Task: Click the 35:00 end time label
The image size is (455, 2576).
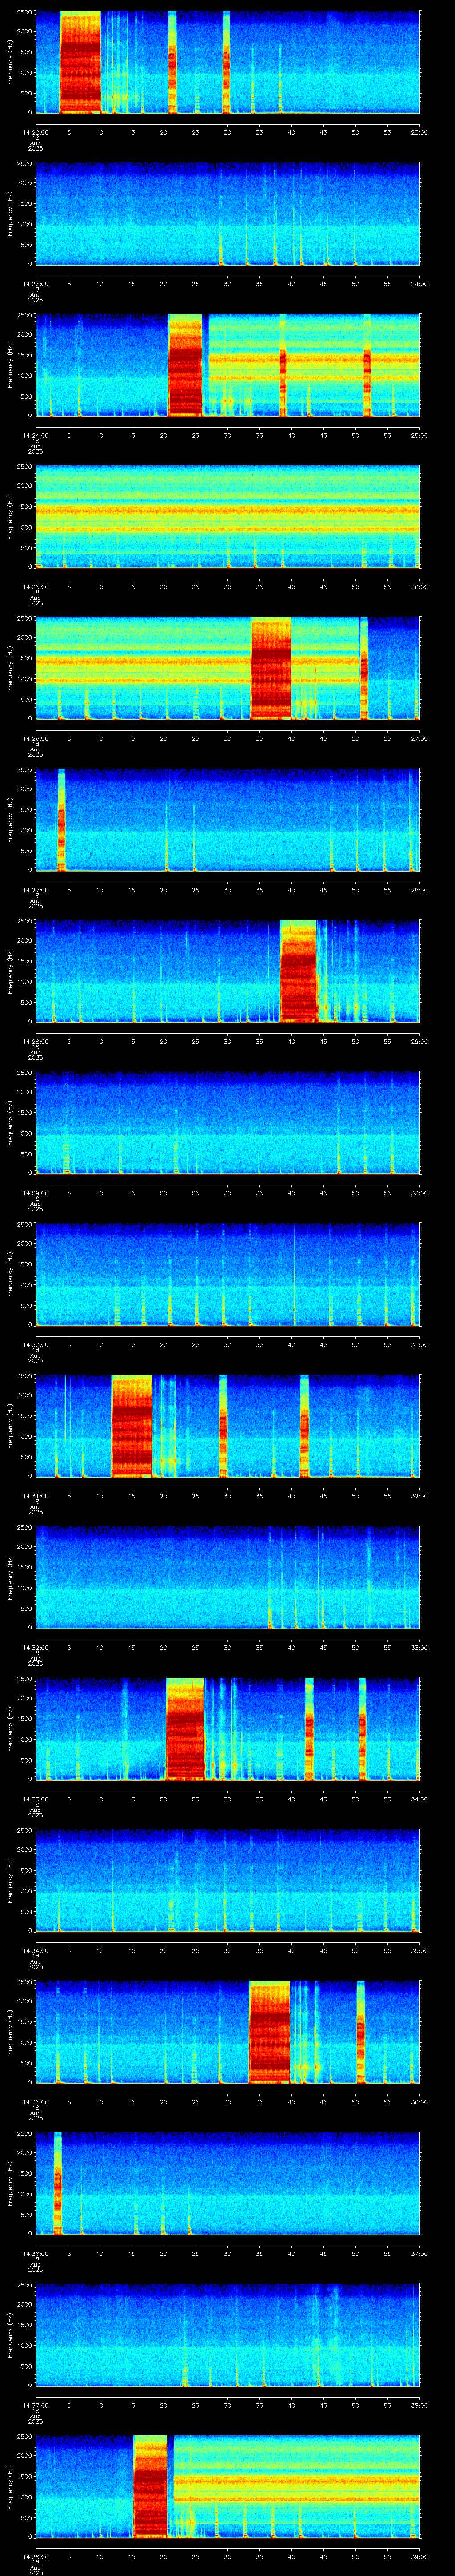Action: 419,1950
